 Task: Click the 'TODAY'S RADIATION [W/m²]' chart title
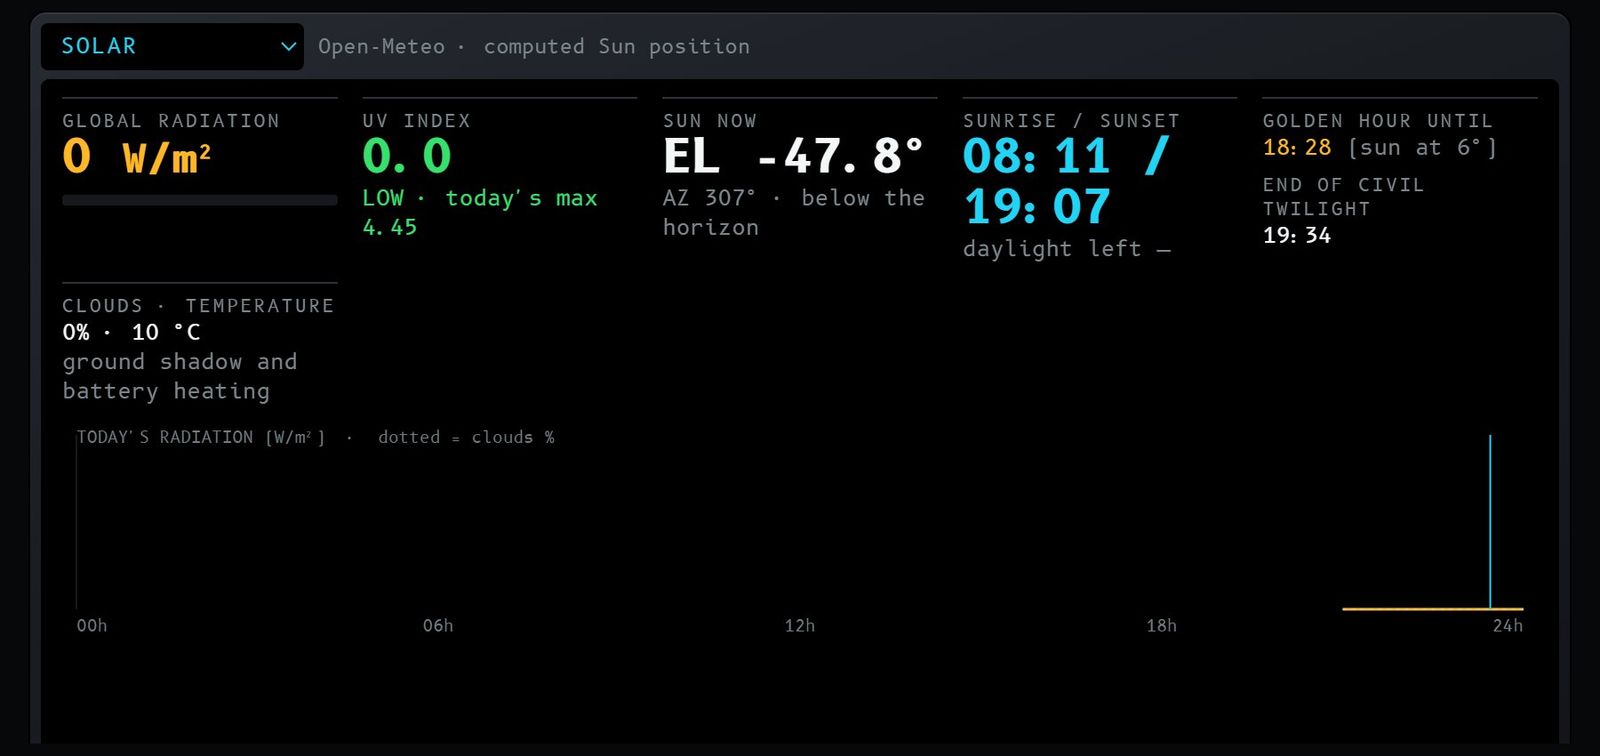(201, 438)
